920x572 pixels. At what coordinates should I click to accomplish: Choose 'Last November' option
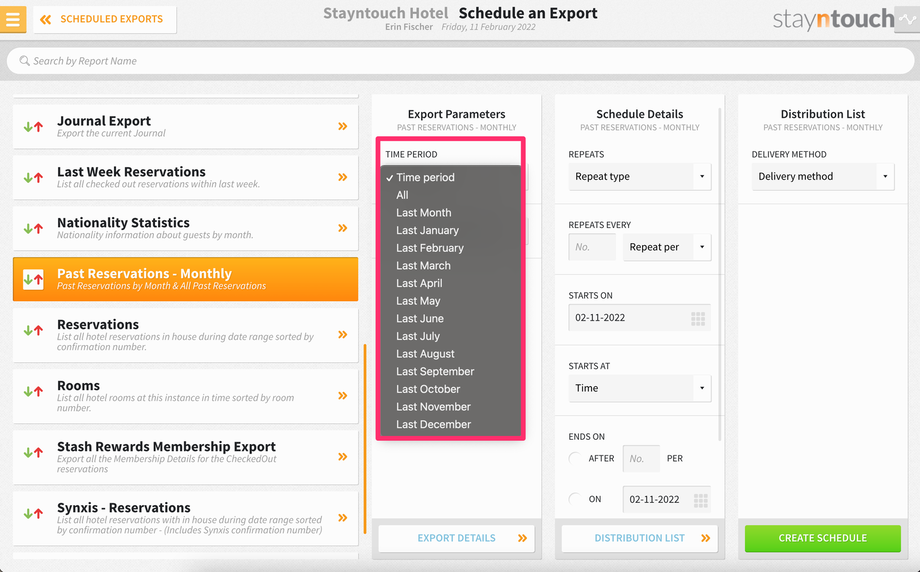[x=451, y=406]
